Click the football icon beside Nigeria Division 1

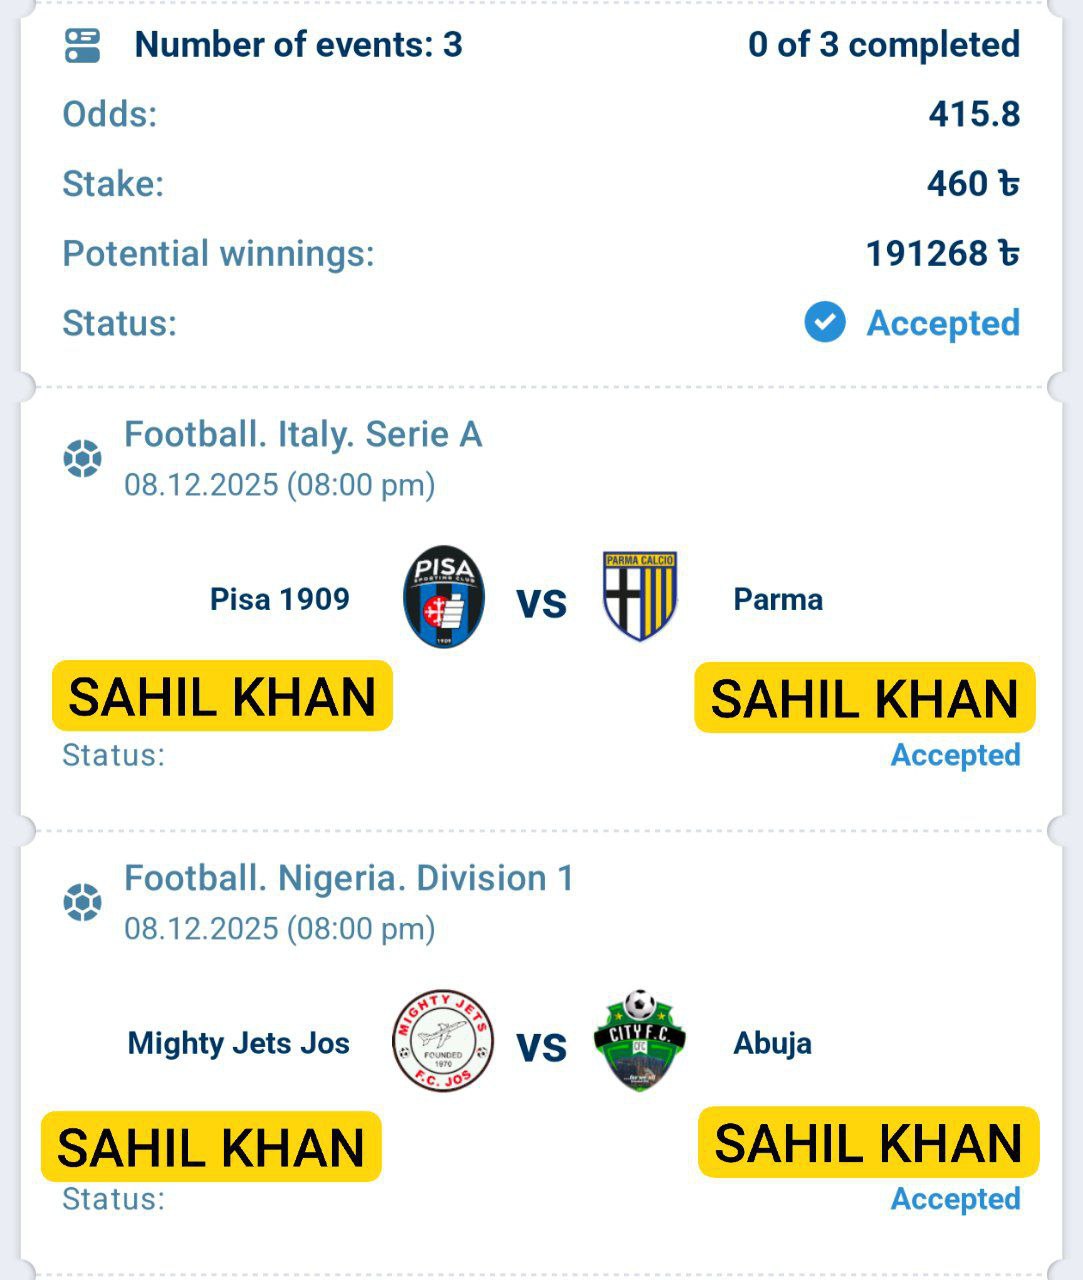pyautogui.click(x=82, y=903)
